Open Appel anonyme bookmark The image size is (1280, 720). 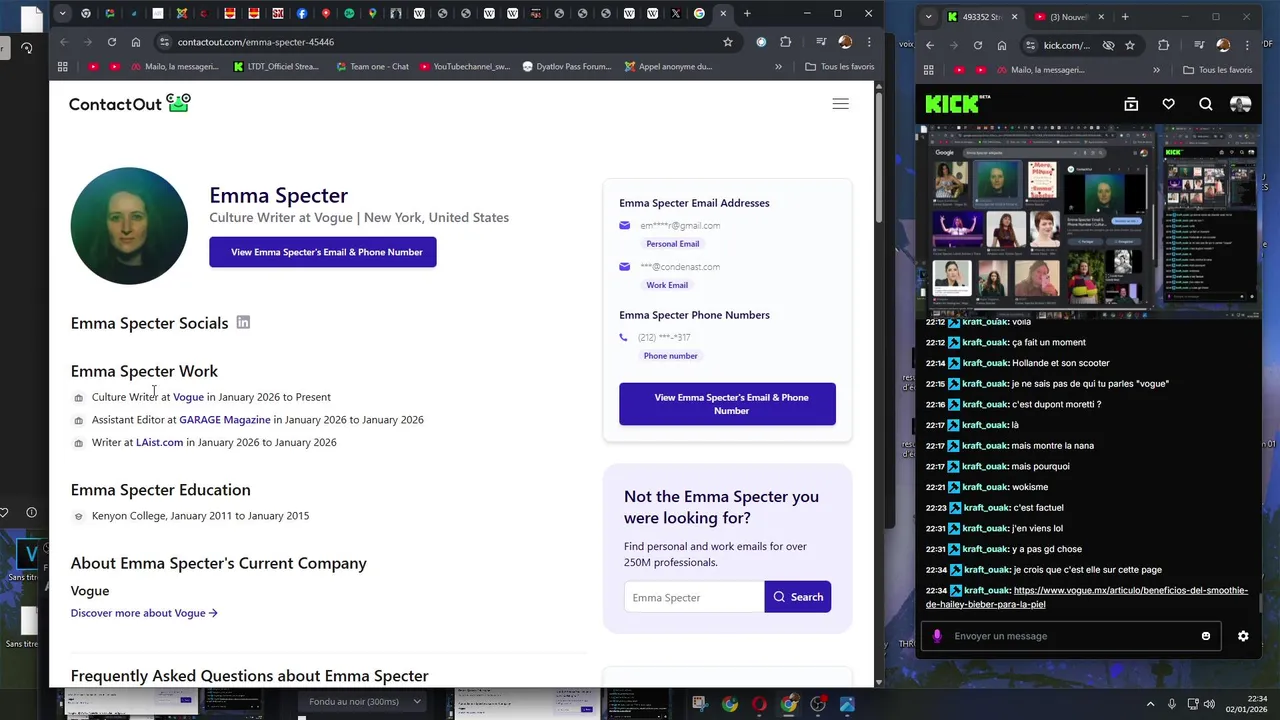[x=668, y=67]
